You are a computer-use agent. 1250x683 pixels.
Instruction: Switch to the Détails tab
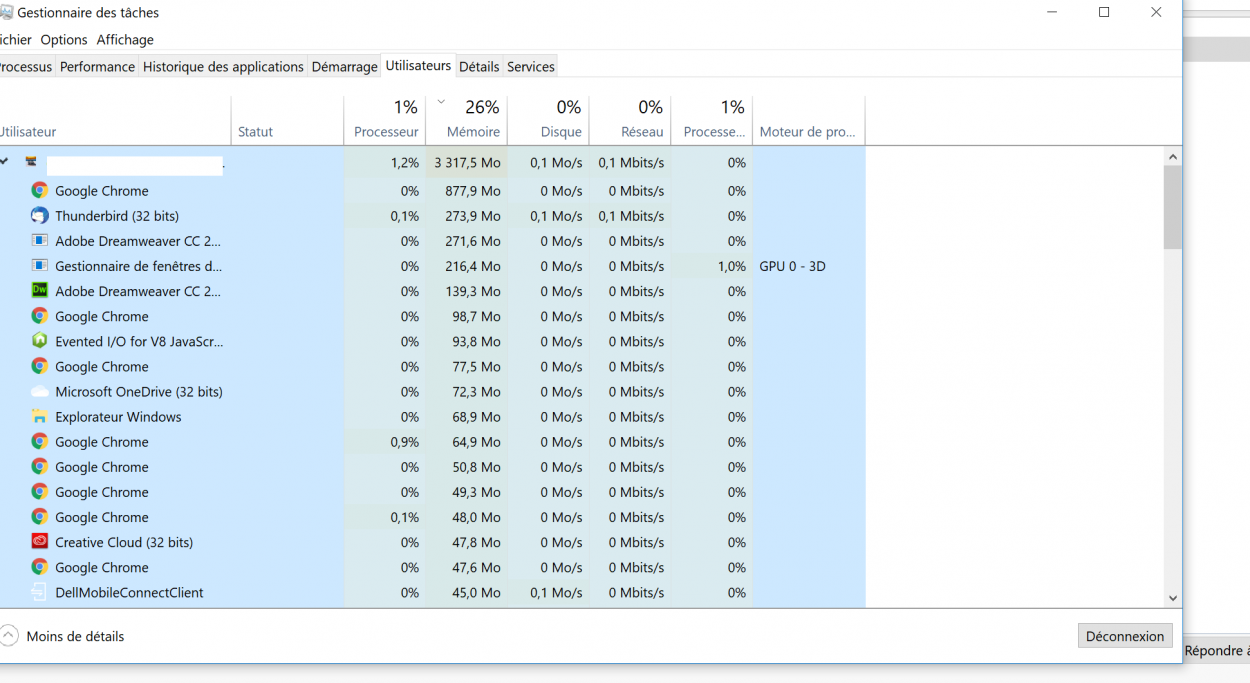479,66
